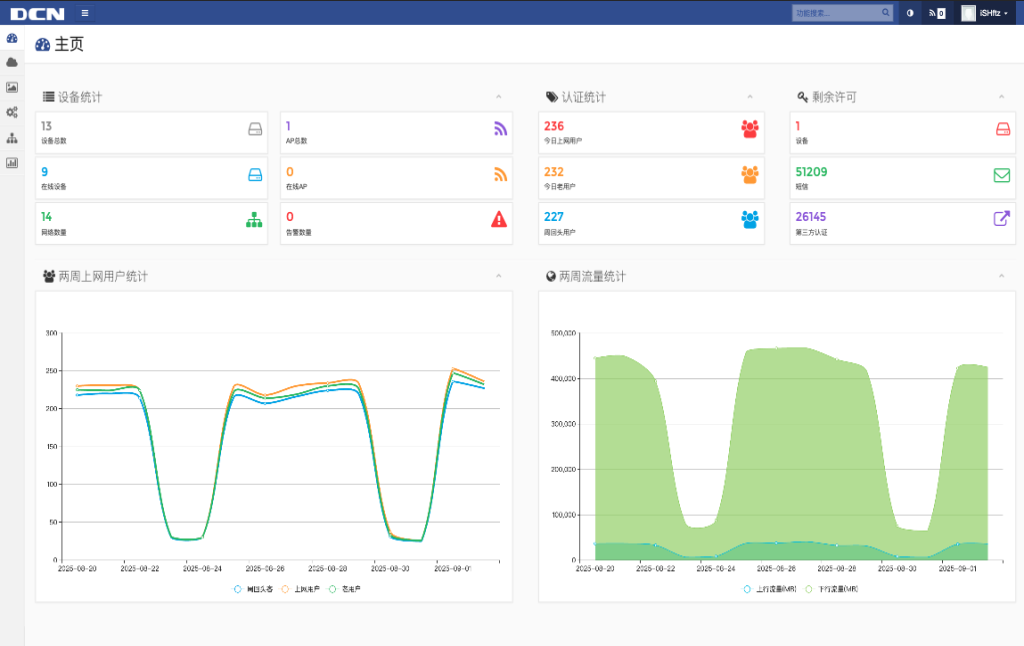This screenshot has height=646, width=1024.
Task: Open the bar chart reports sidebar icon
Action: tap(12, 162)
